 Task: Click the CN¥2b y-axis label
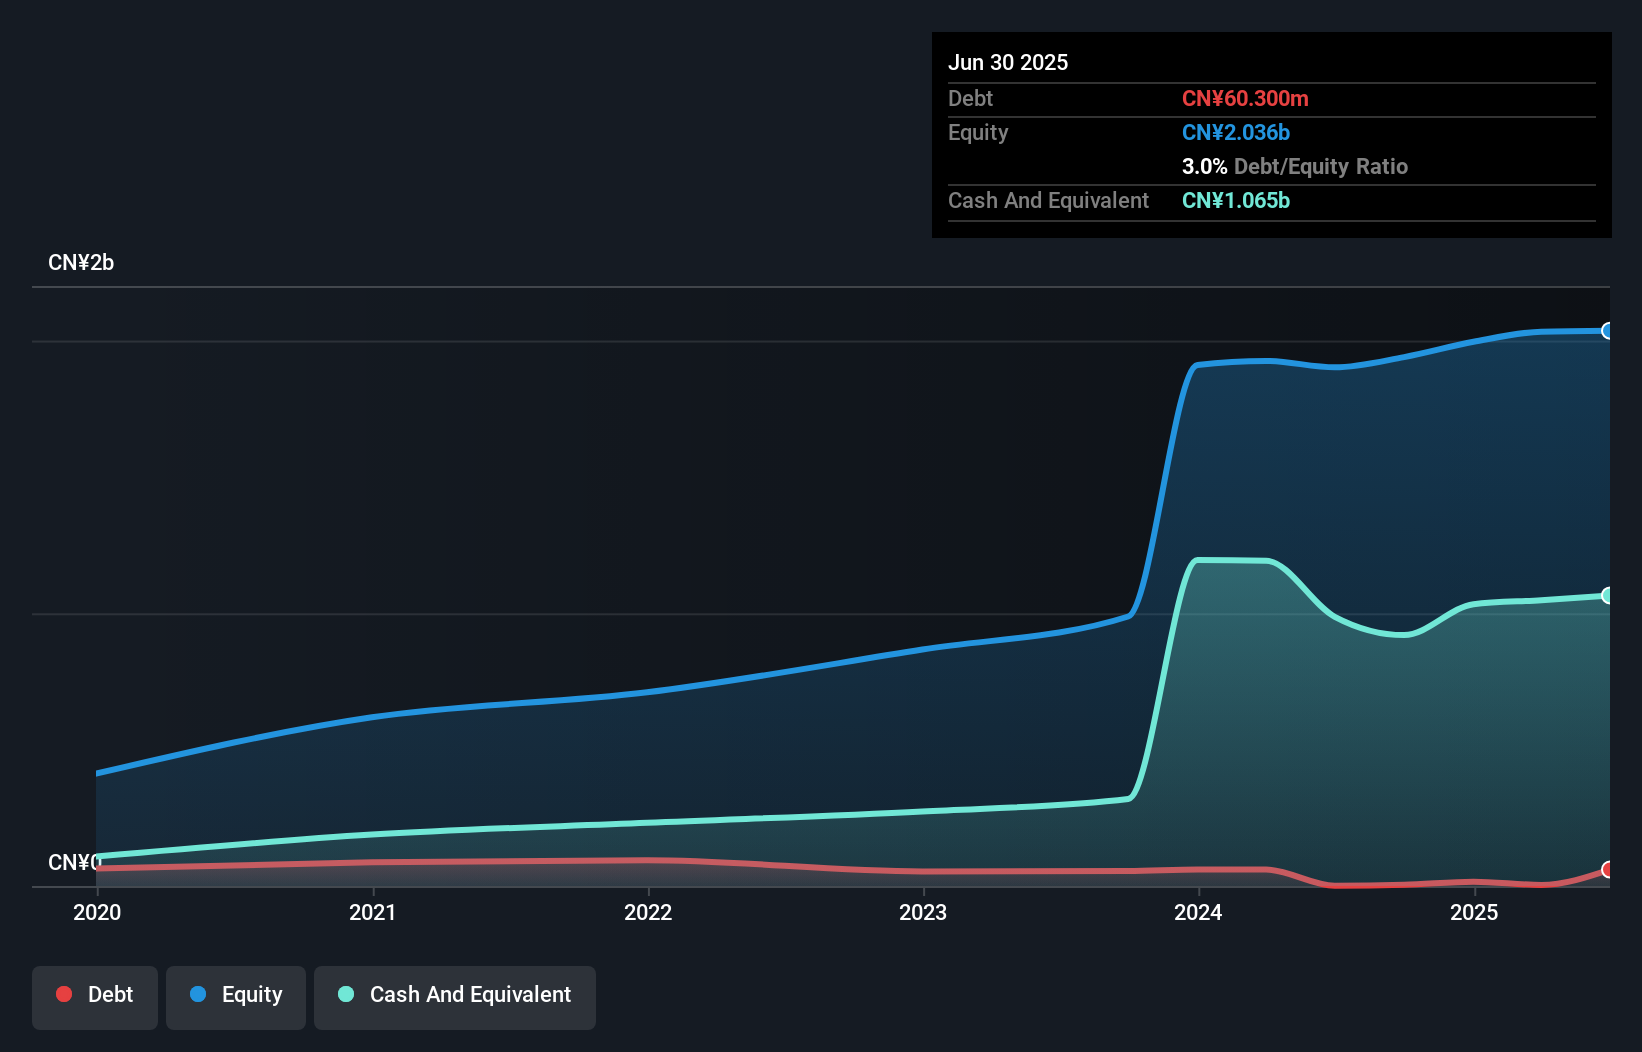[81, 263]
